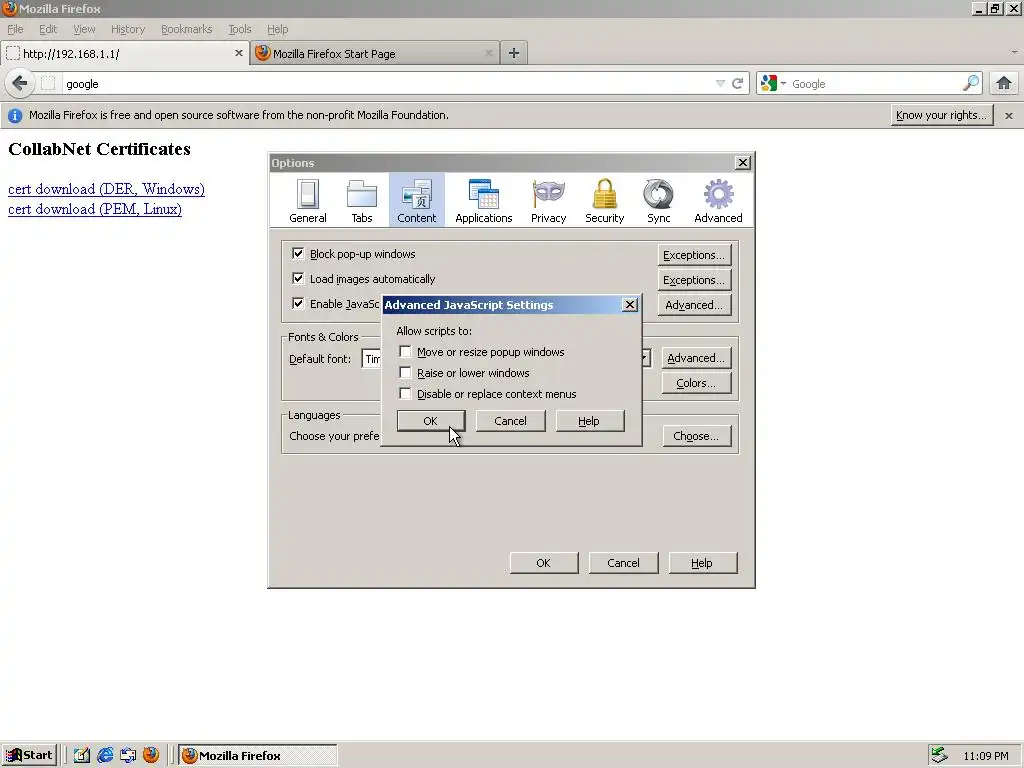Screen dimensions: 1024x768
Task: Open the View menu
Action: [x=84, y=29]
